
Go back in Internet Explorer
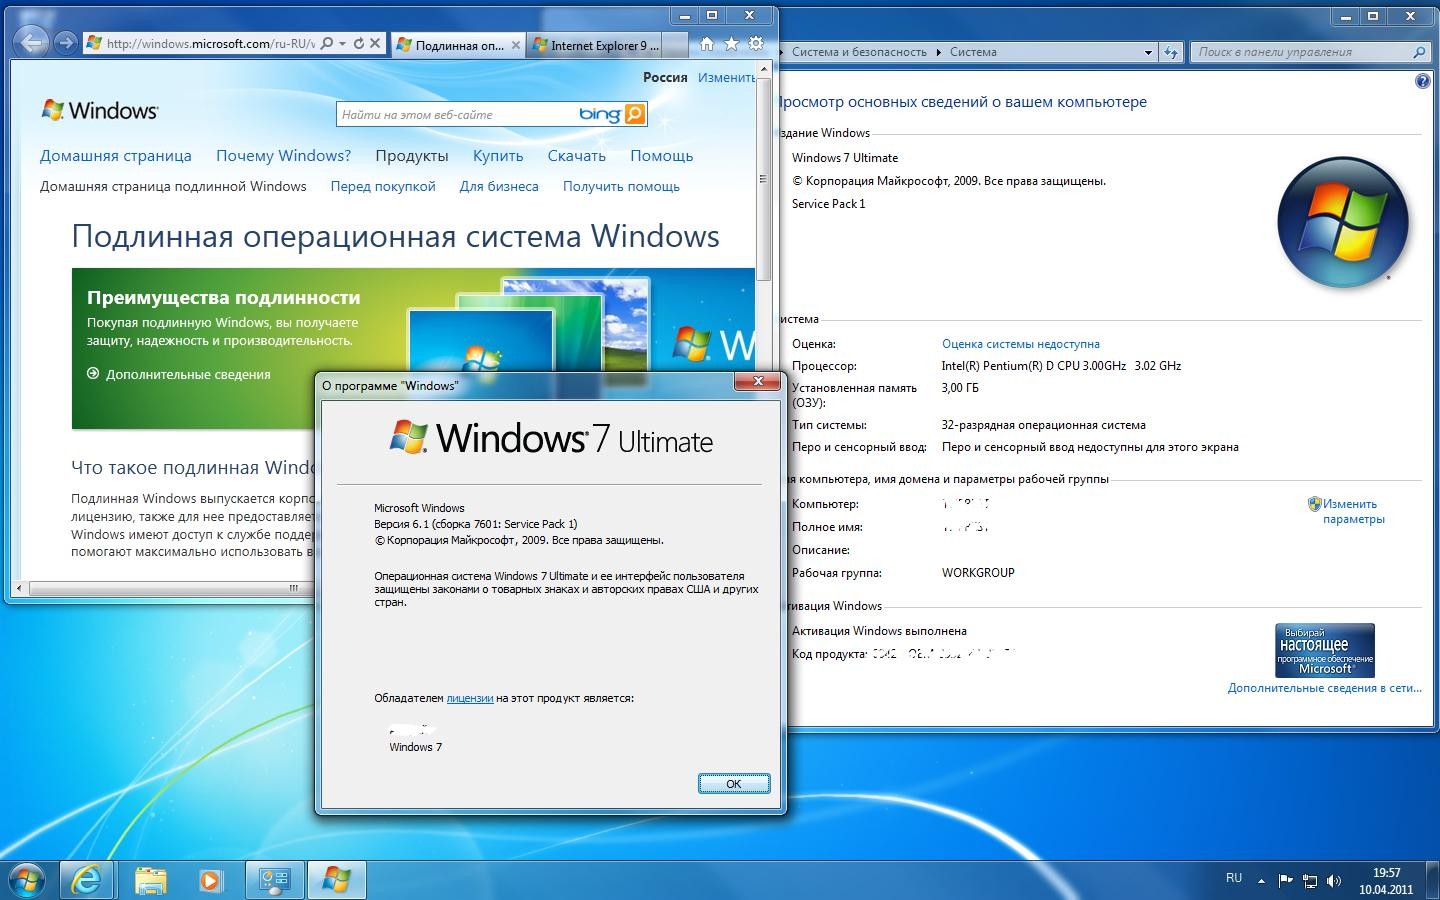coord(32,42)
